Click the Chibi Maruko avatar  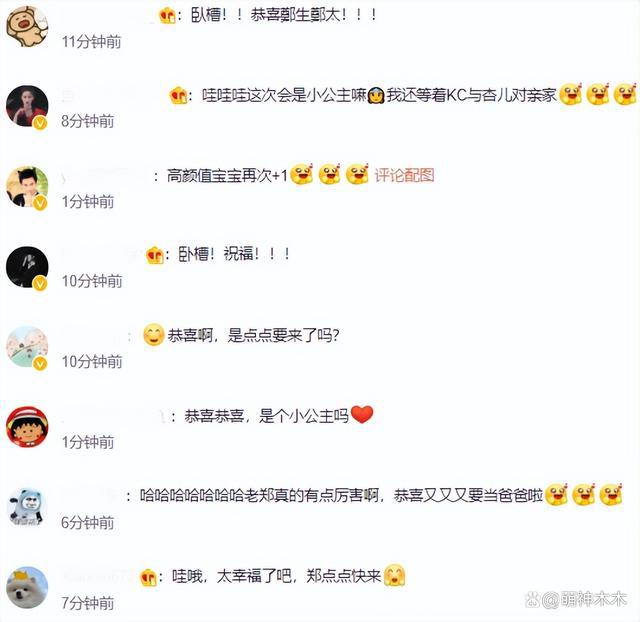(27, 427)
